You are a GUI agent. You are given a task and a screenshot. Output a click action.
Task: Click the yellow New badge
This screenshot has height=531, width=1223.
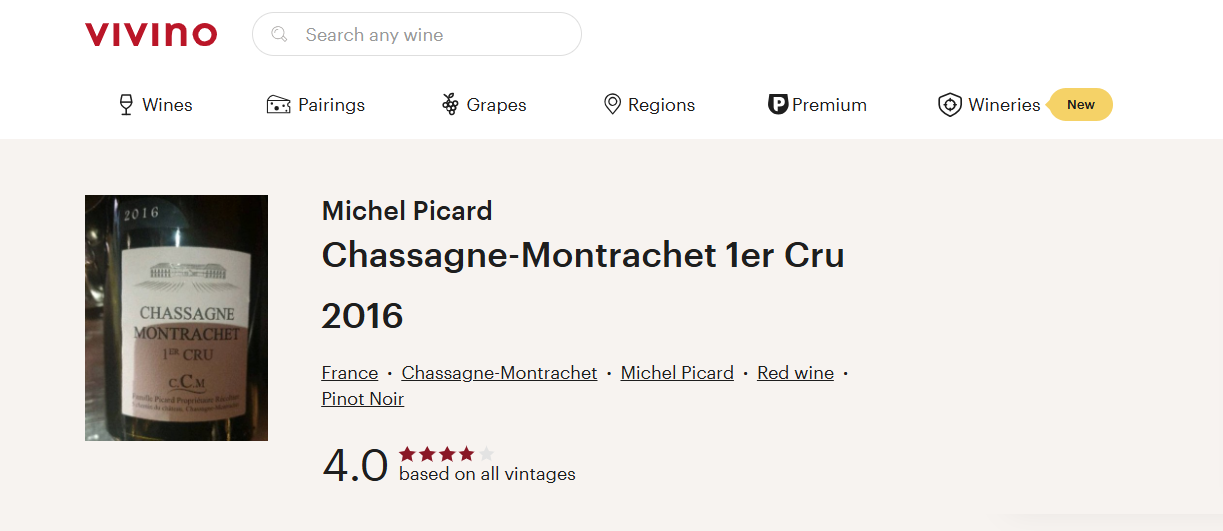pos(1080,105)
